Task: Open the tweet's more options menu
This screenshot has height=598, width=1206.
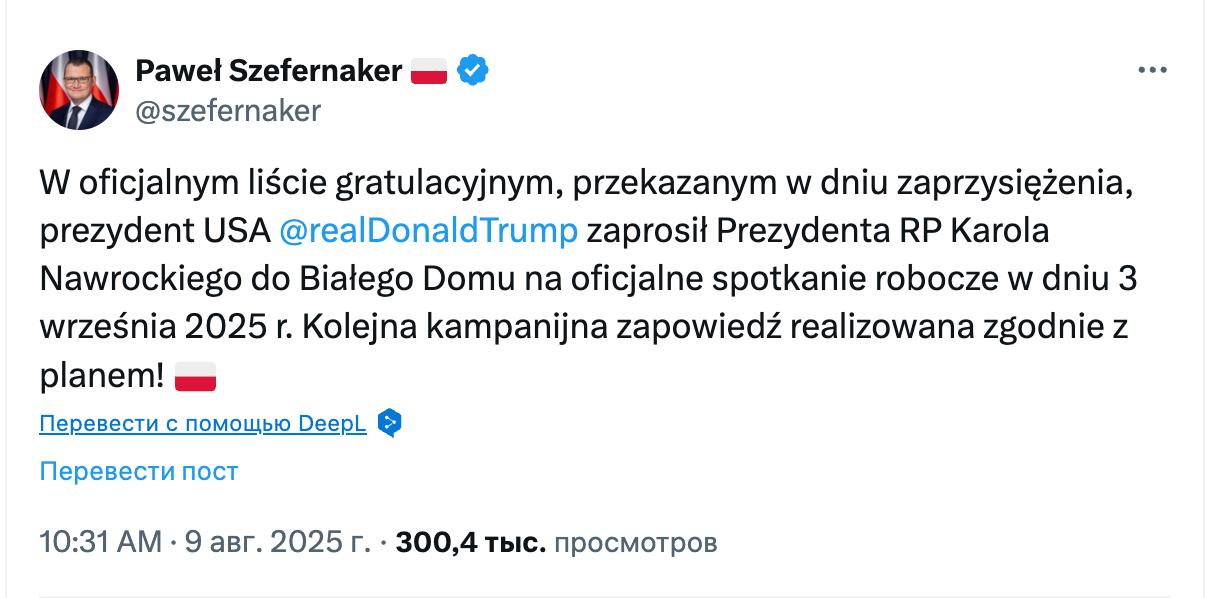Action: [x=1153, y=71]
